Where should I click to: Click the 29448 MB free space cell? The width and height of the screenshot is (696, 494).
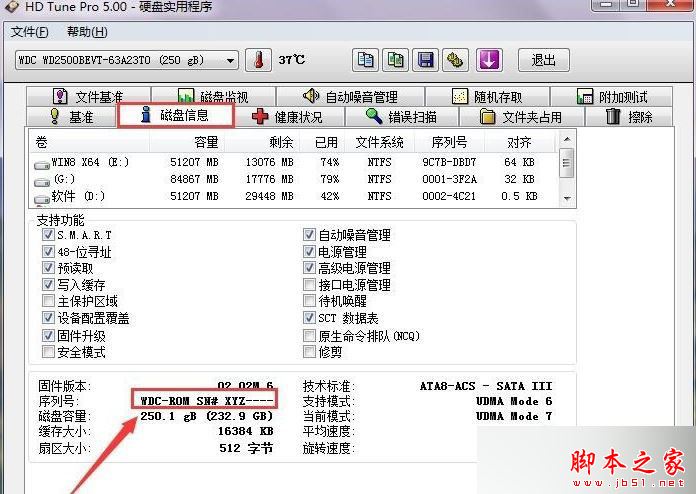click(x=269, y=196)
